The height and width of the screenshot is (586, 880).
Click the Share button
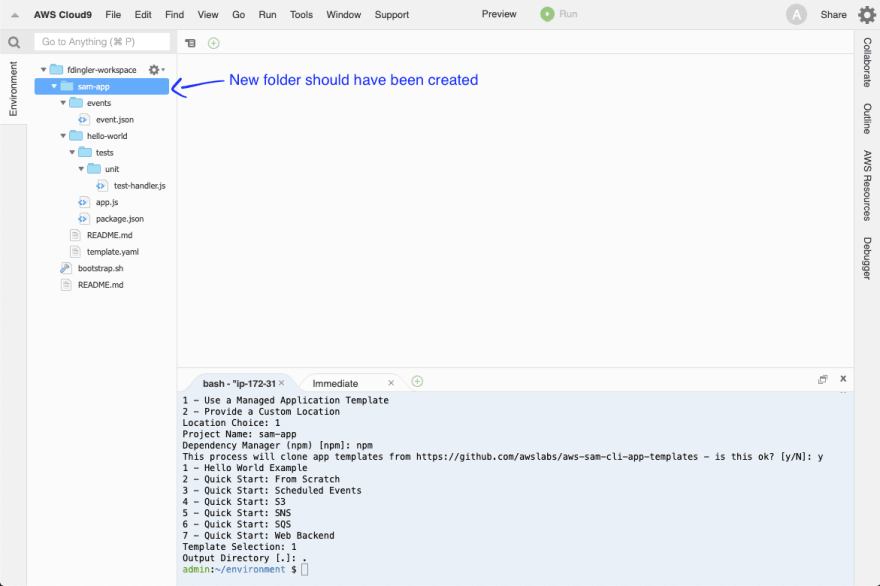833,15
